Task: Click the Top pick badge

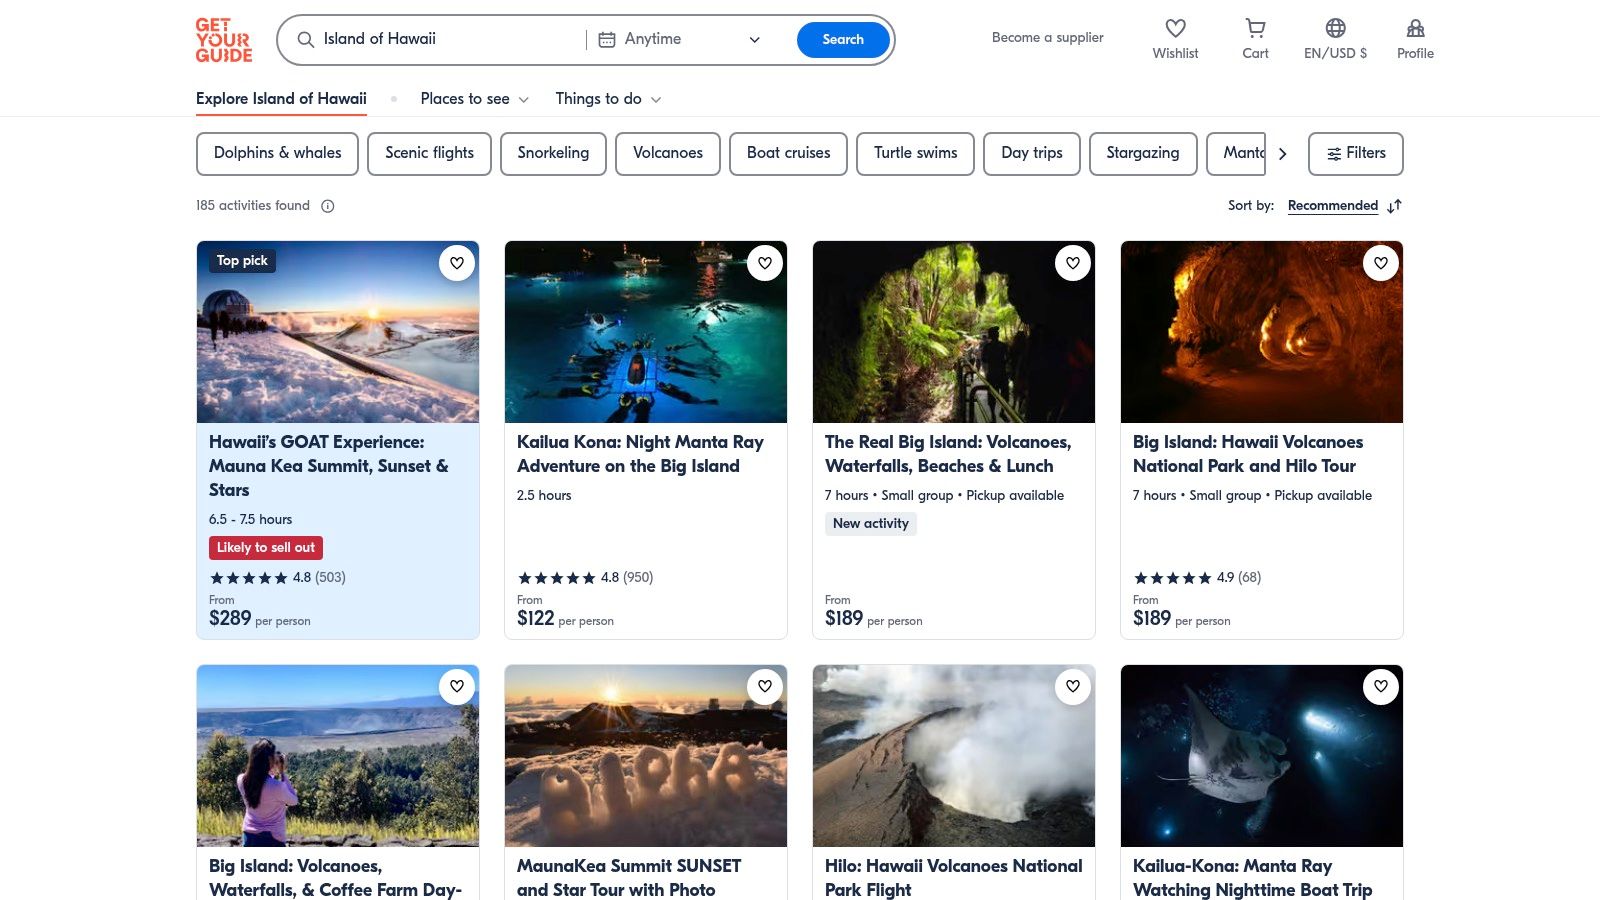Action: click(242, 261)
